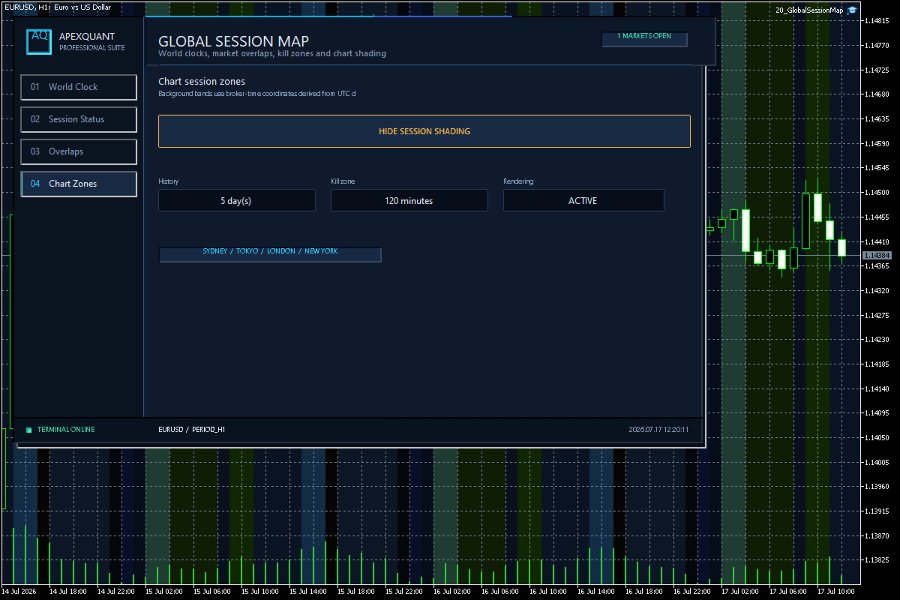
Task: Click the Chart session zones heading
Action: 201,82
